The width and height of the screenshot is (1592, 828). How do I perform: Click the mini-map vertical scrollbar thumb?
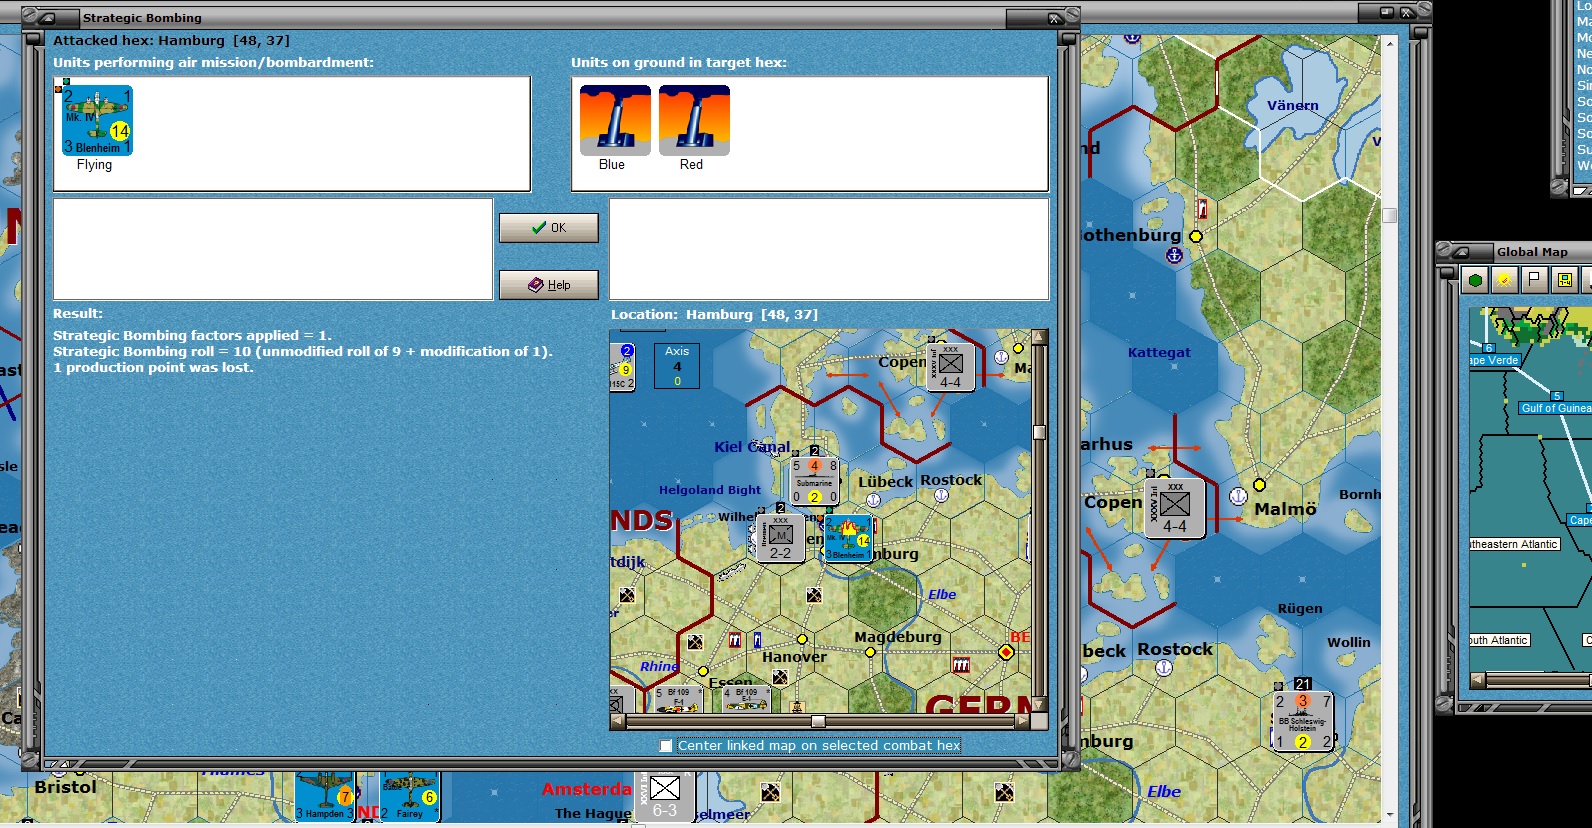(x=1040, y=432)
